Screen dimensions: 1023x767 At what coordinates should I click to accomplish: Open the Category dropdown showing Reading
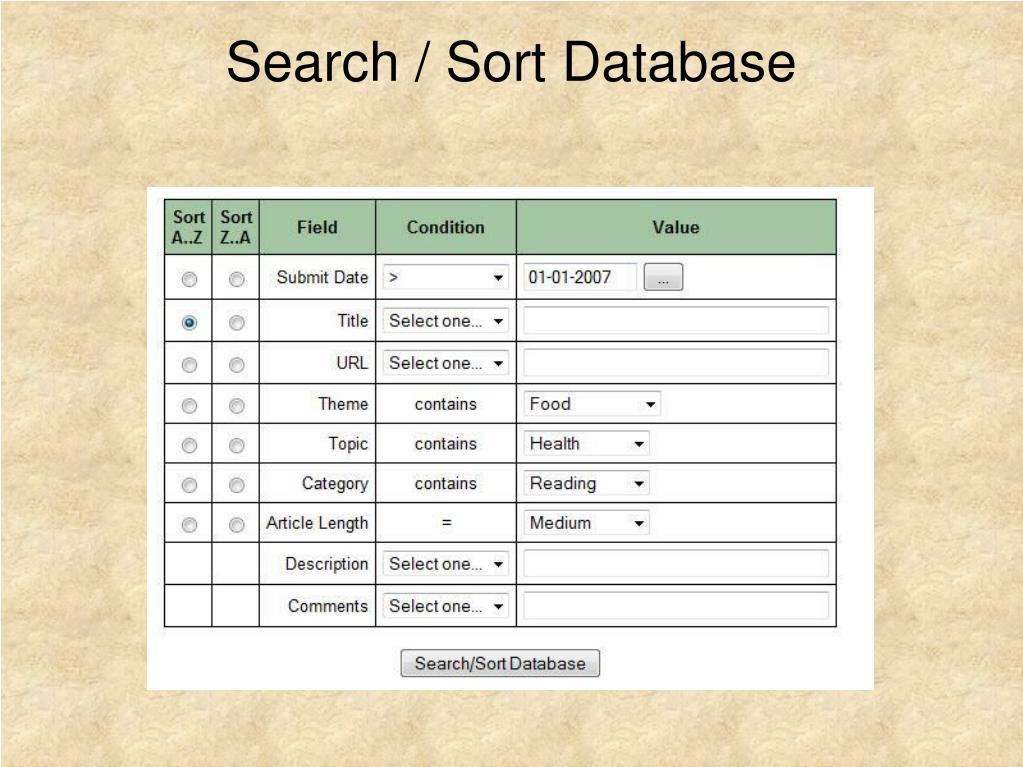click(586, 483)
